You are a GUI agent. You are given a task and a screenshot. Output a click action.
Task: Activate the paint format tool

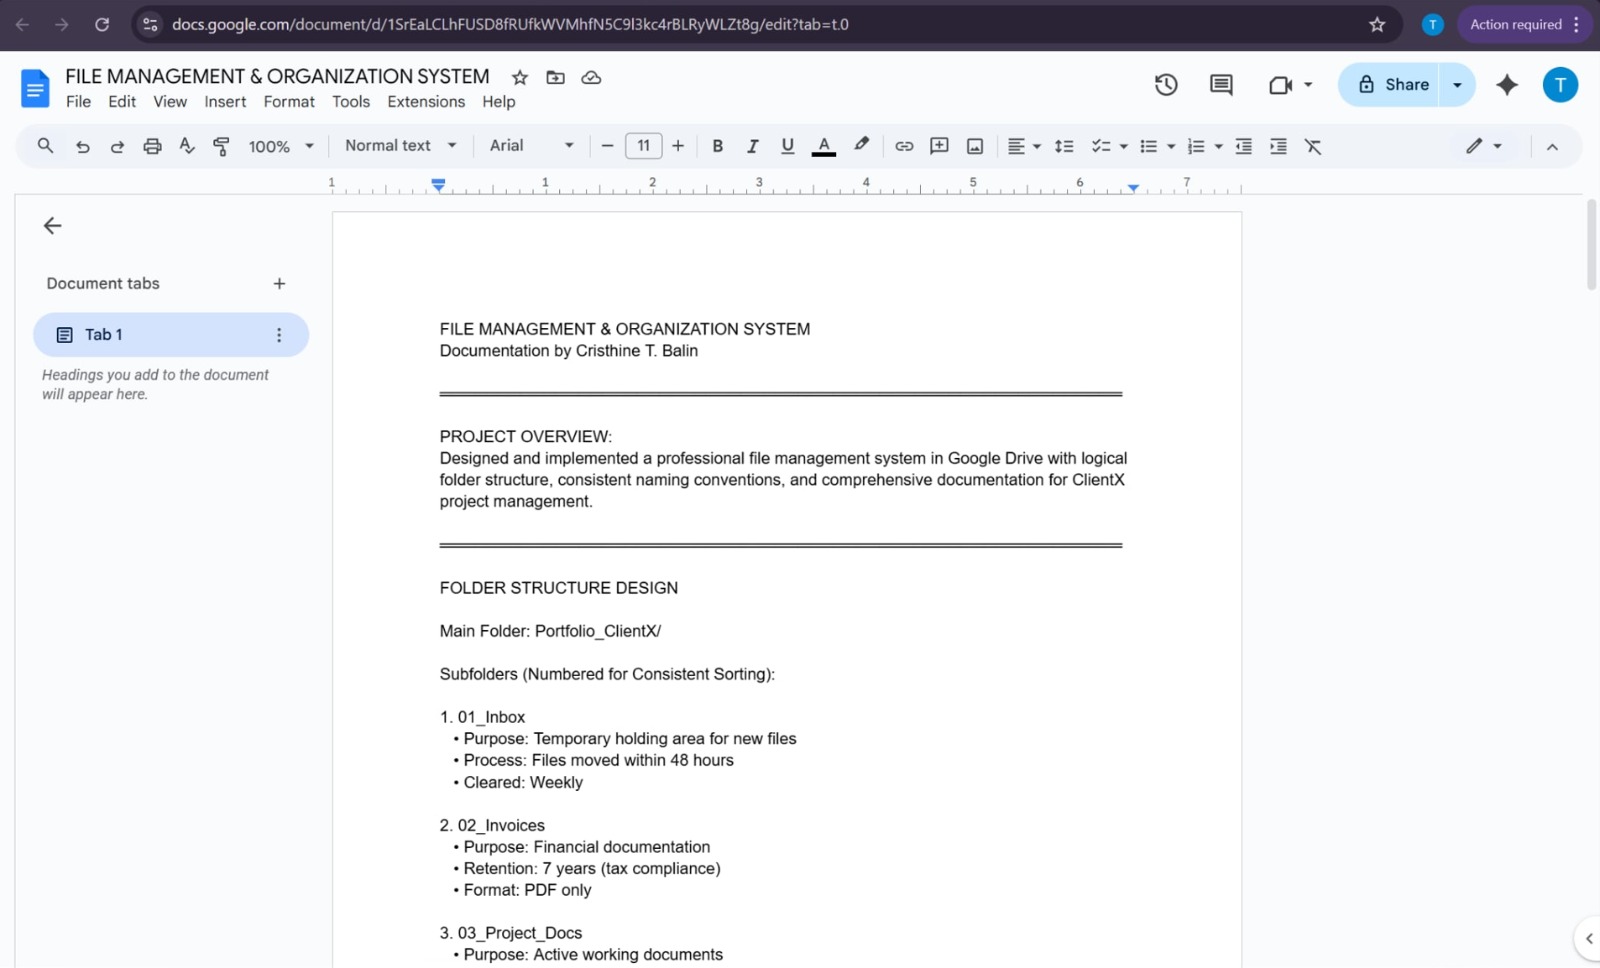[x=221, y=146]
